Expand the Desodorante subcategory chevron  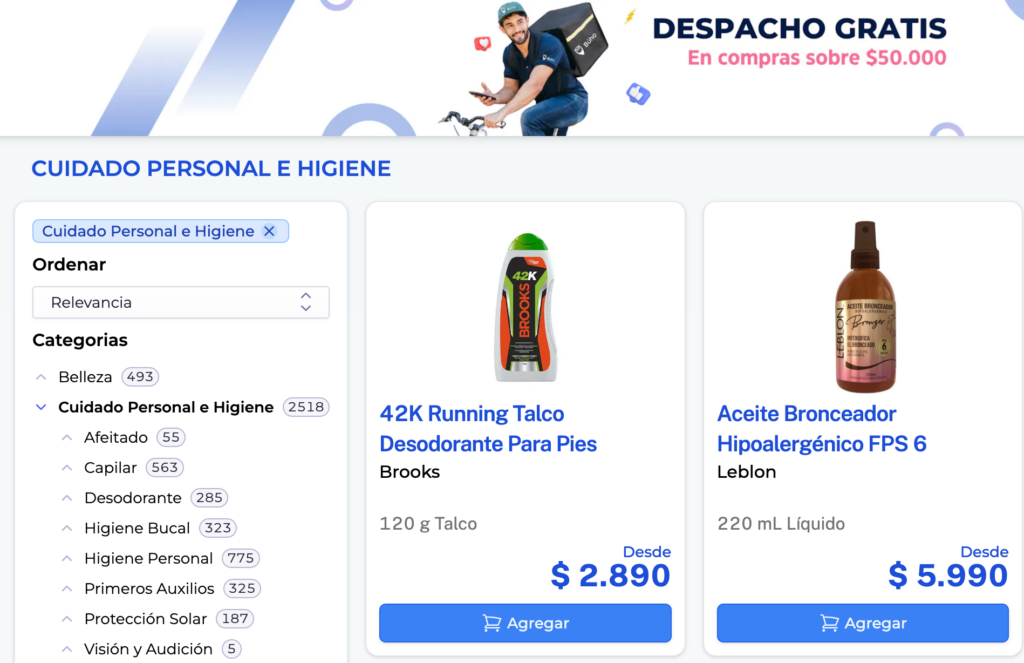click(67, 498)
